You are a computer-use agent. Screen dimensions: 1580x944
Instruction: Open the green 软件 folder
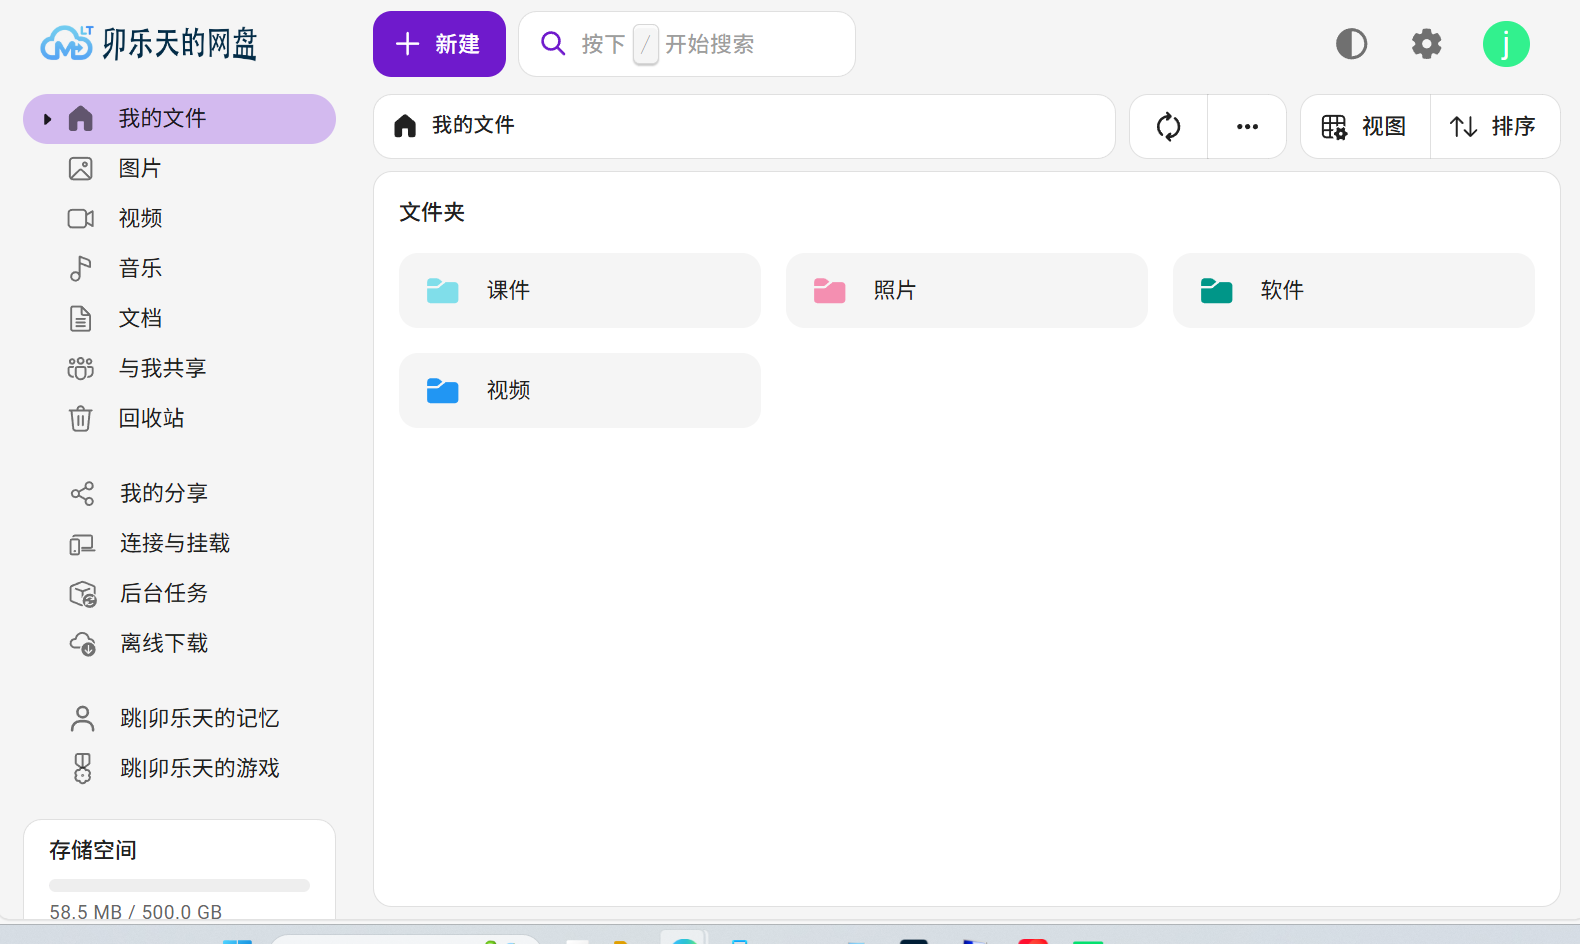(1353, 291)
